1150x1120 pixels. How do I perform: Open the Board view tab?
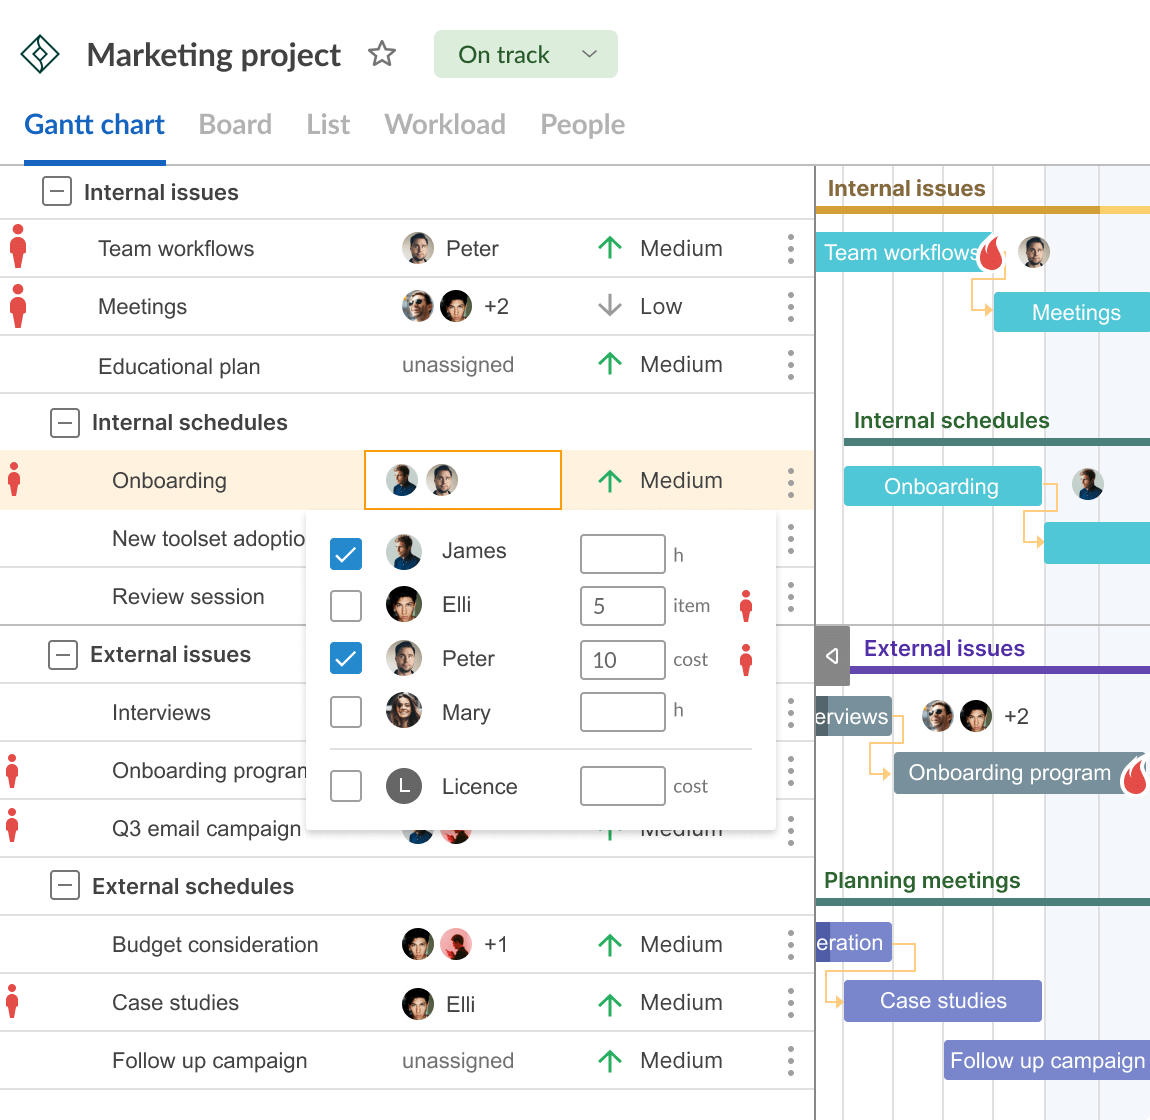click(235, 124)
